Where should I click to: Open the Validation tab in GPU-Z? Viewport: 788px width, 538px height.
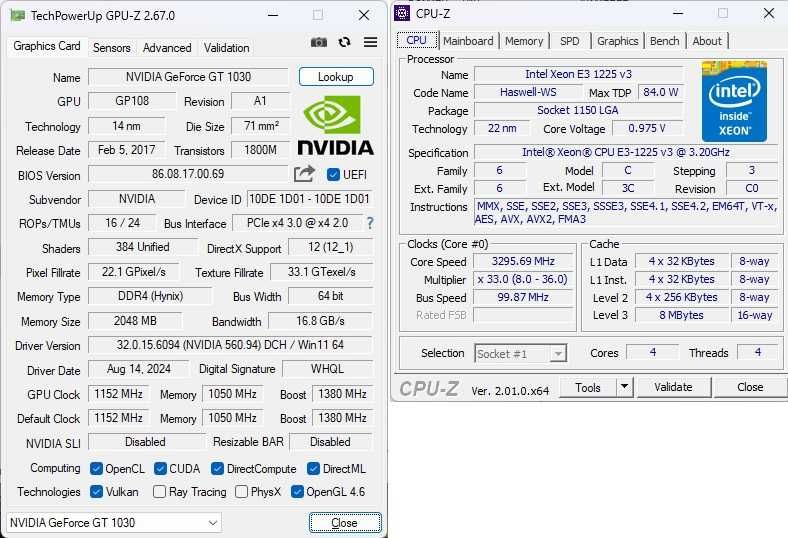pos(226,48)
